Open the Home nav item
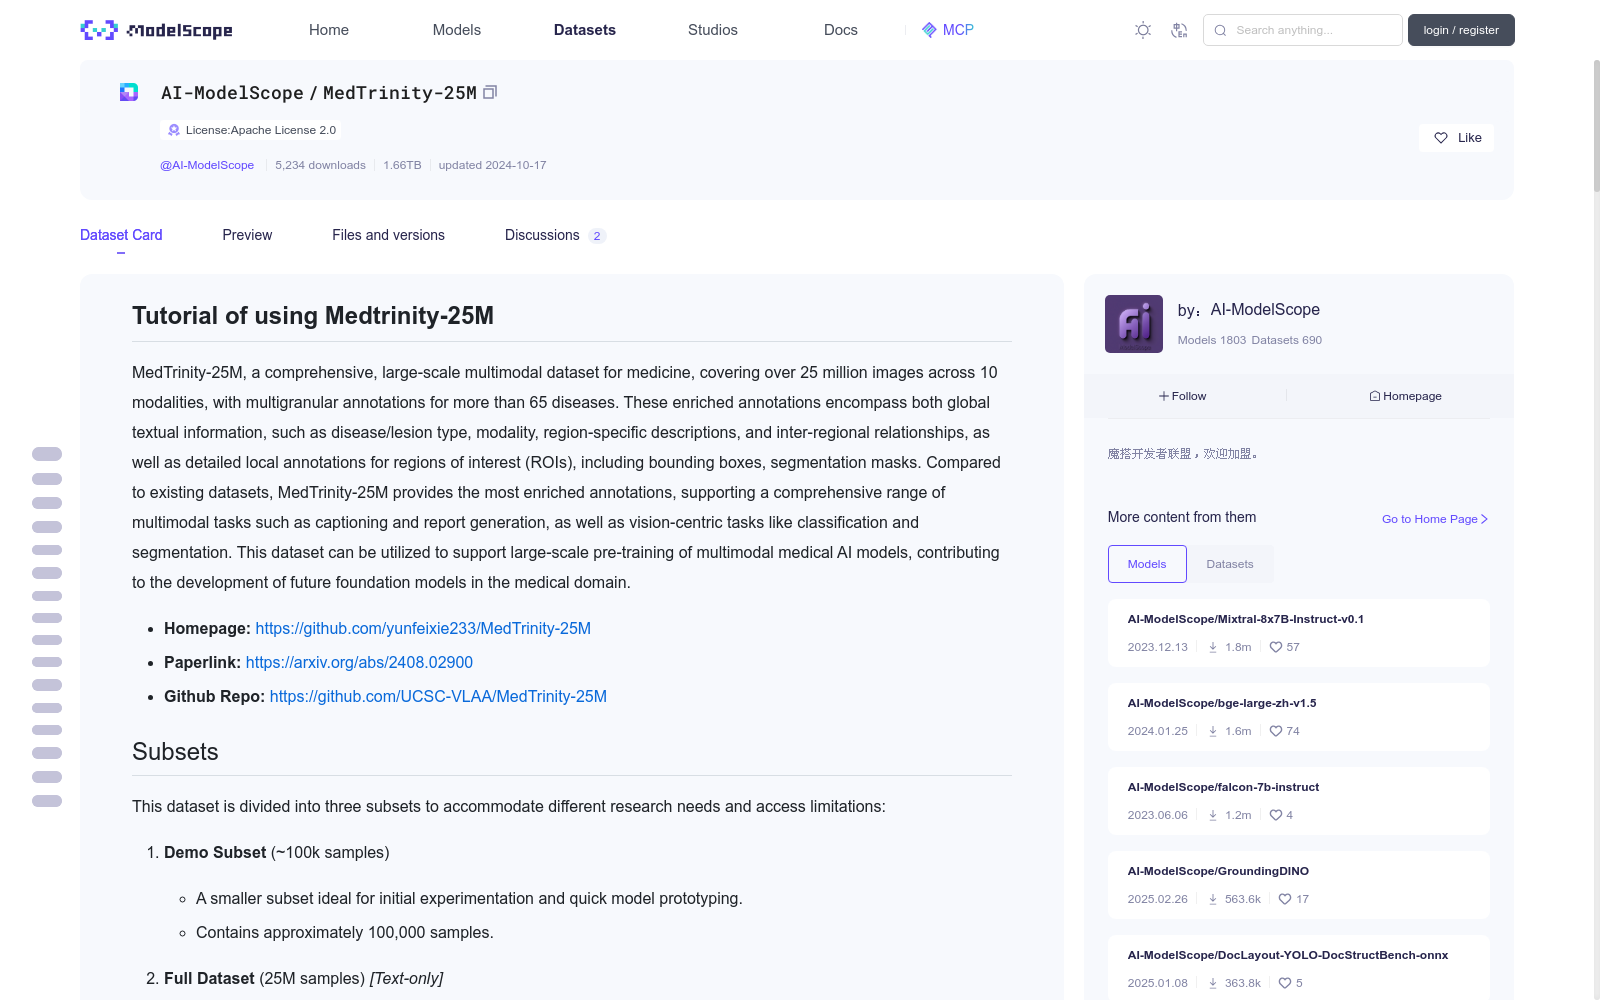The image size is (1600, 1000). tap(329, 30)
